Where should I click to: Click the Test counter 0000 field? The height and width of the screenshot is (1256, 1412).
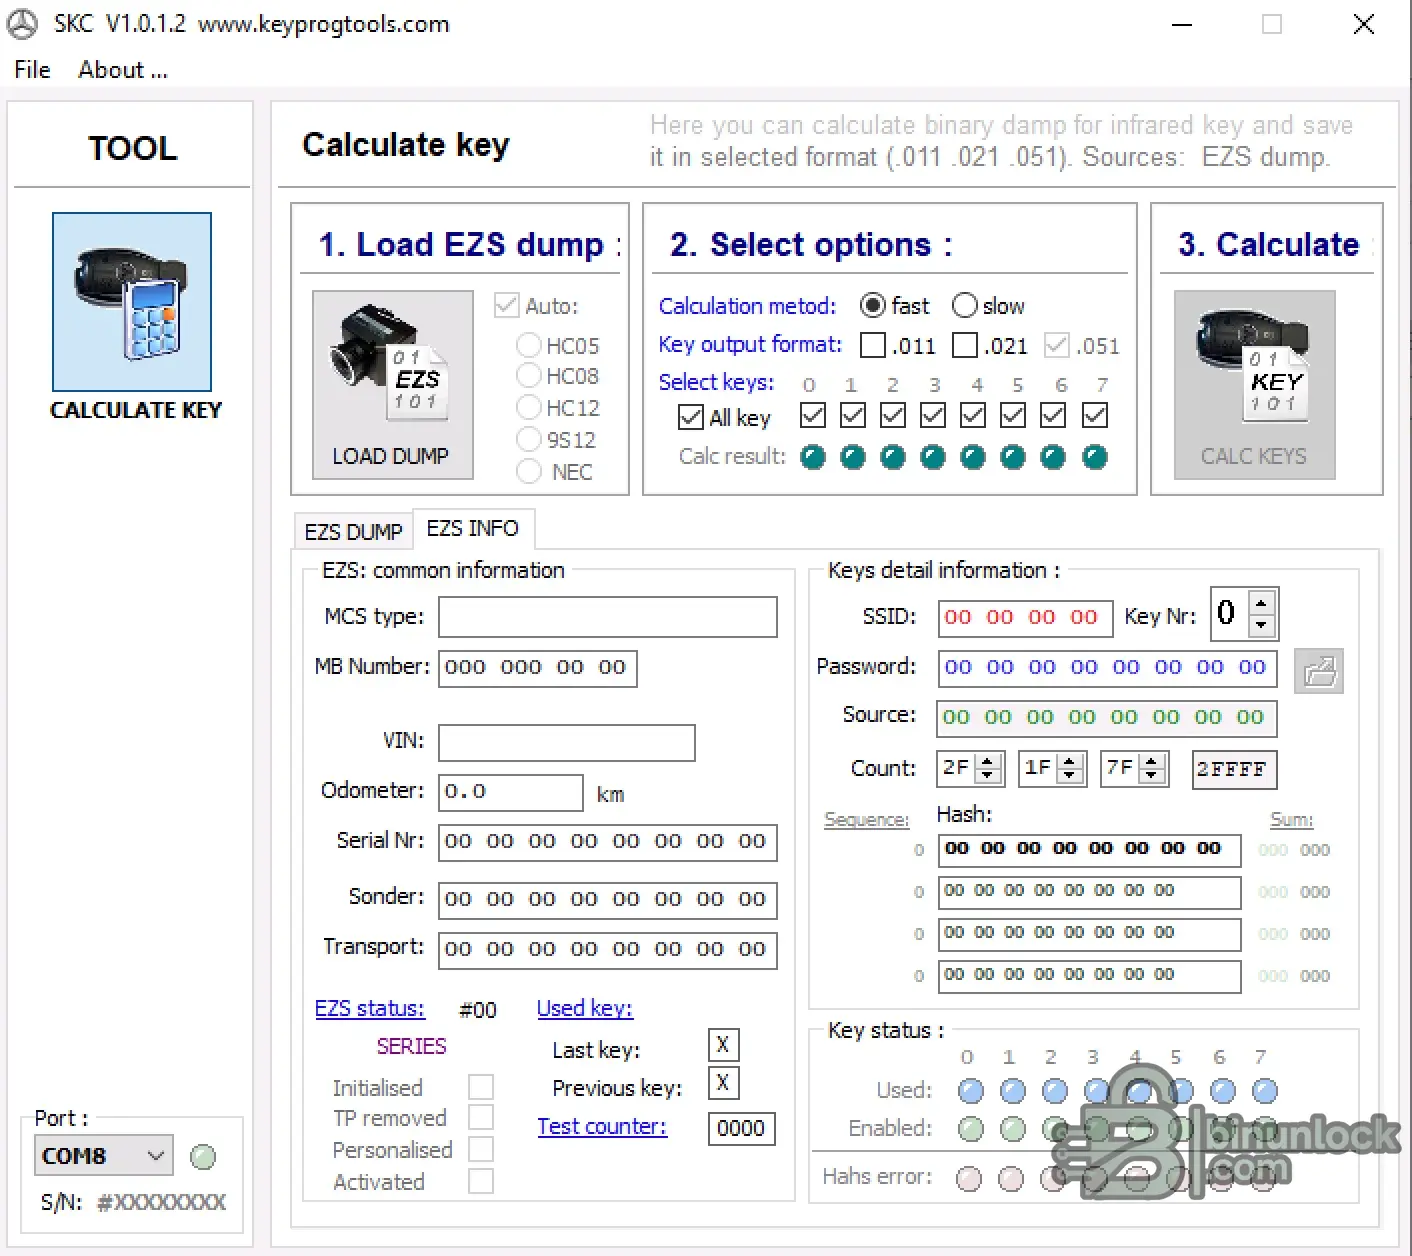coord(741,1129)
